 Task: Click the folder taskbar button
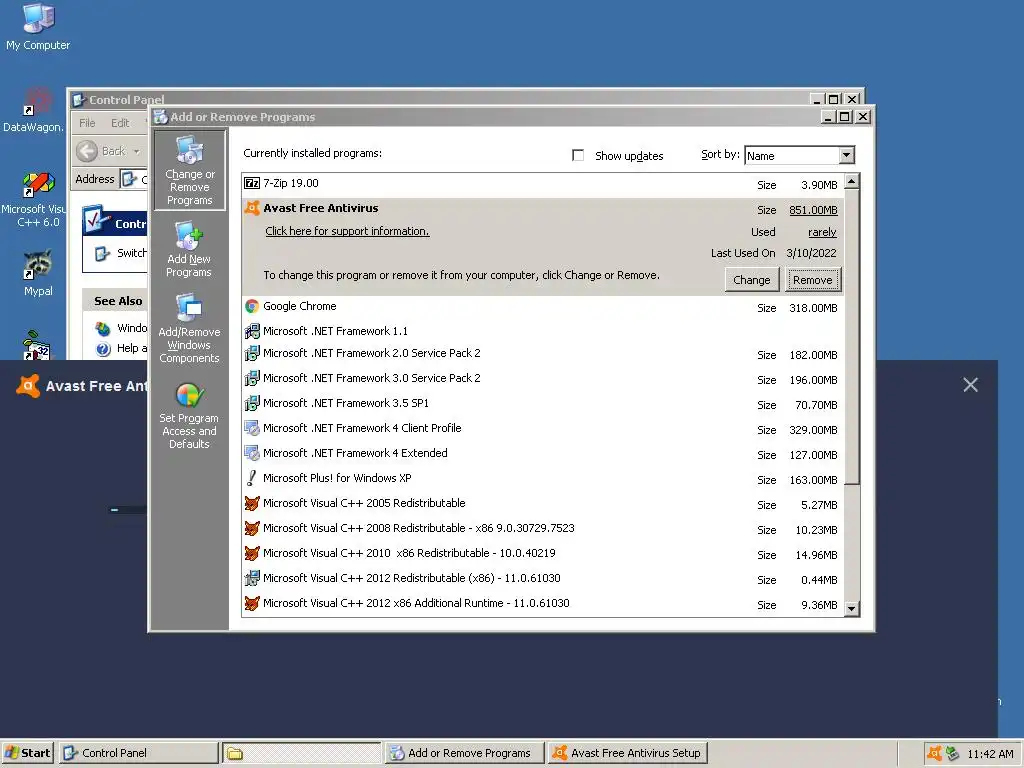pyautogui.click(x=301, y=753)
